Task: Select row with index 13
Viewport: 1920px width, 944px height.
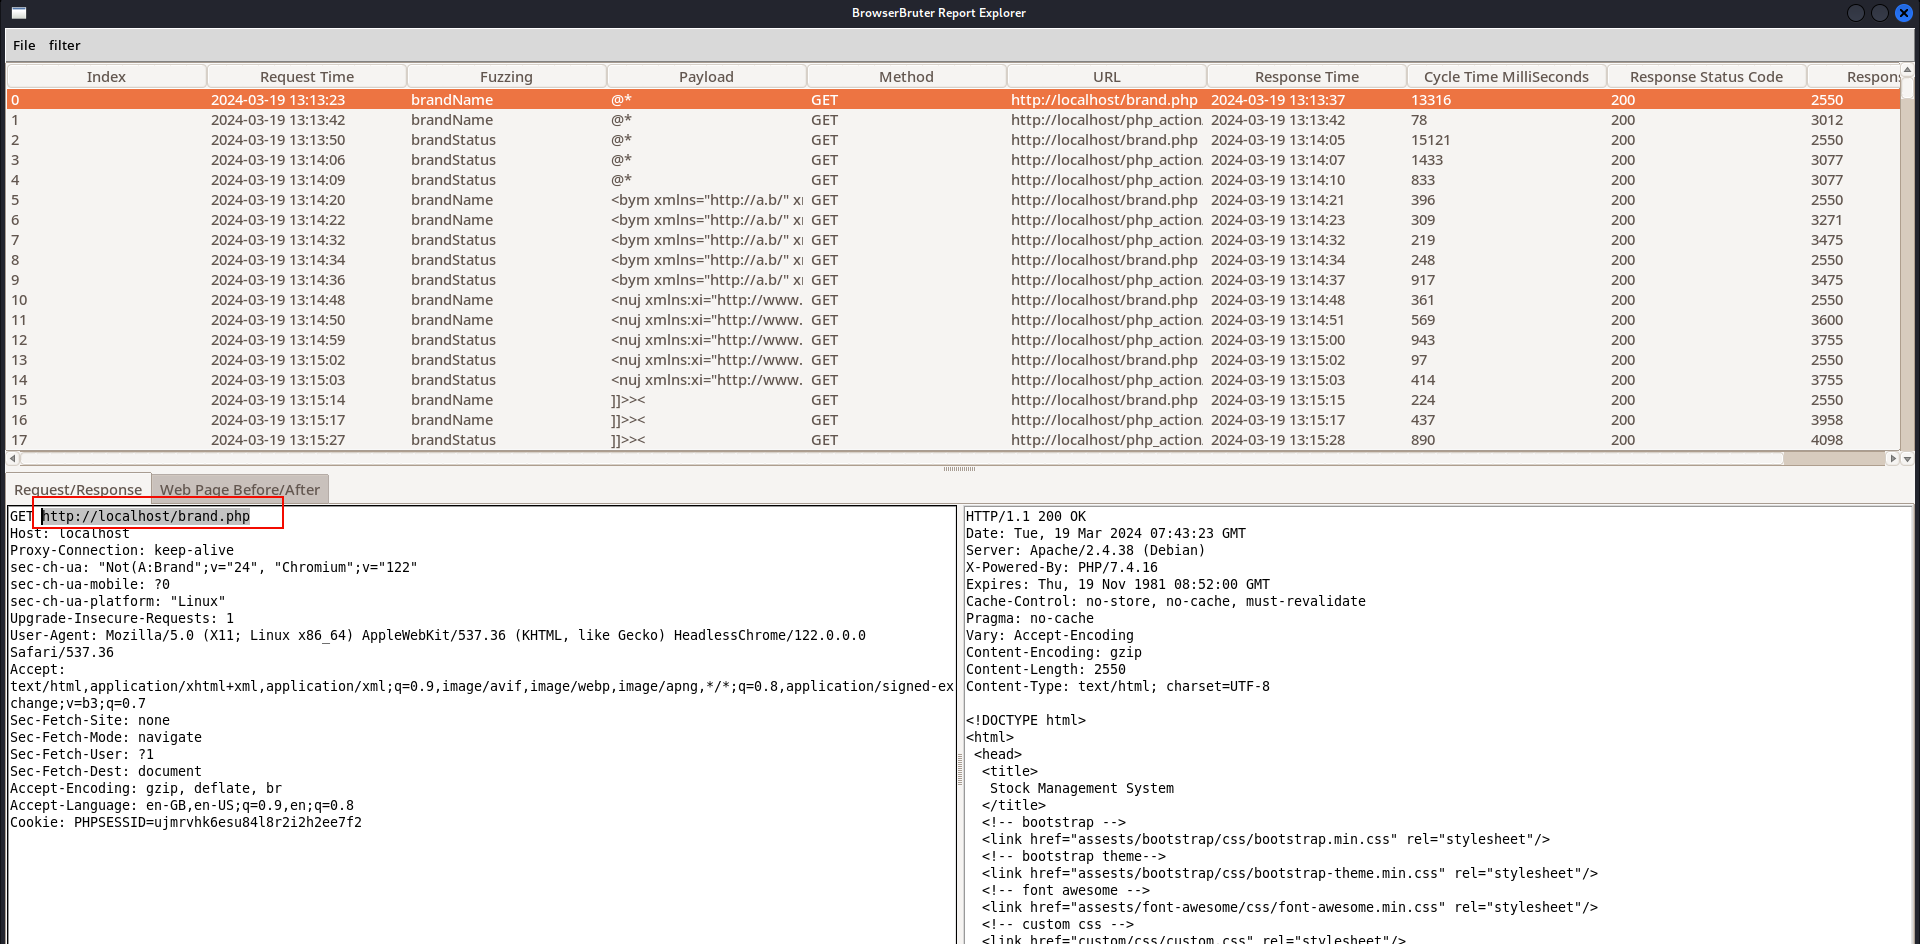Action: point(953,360)
